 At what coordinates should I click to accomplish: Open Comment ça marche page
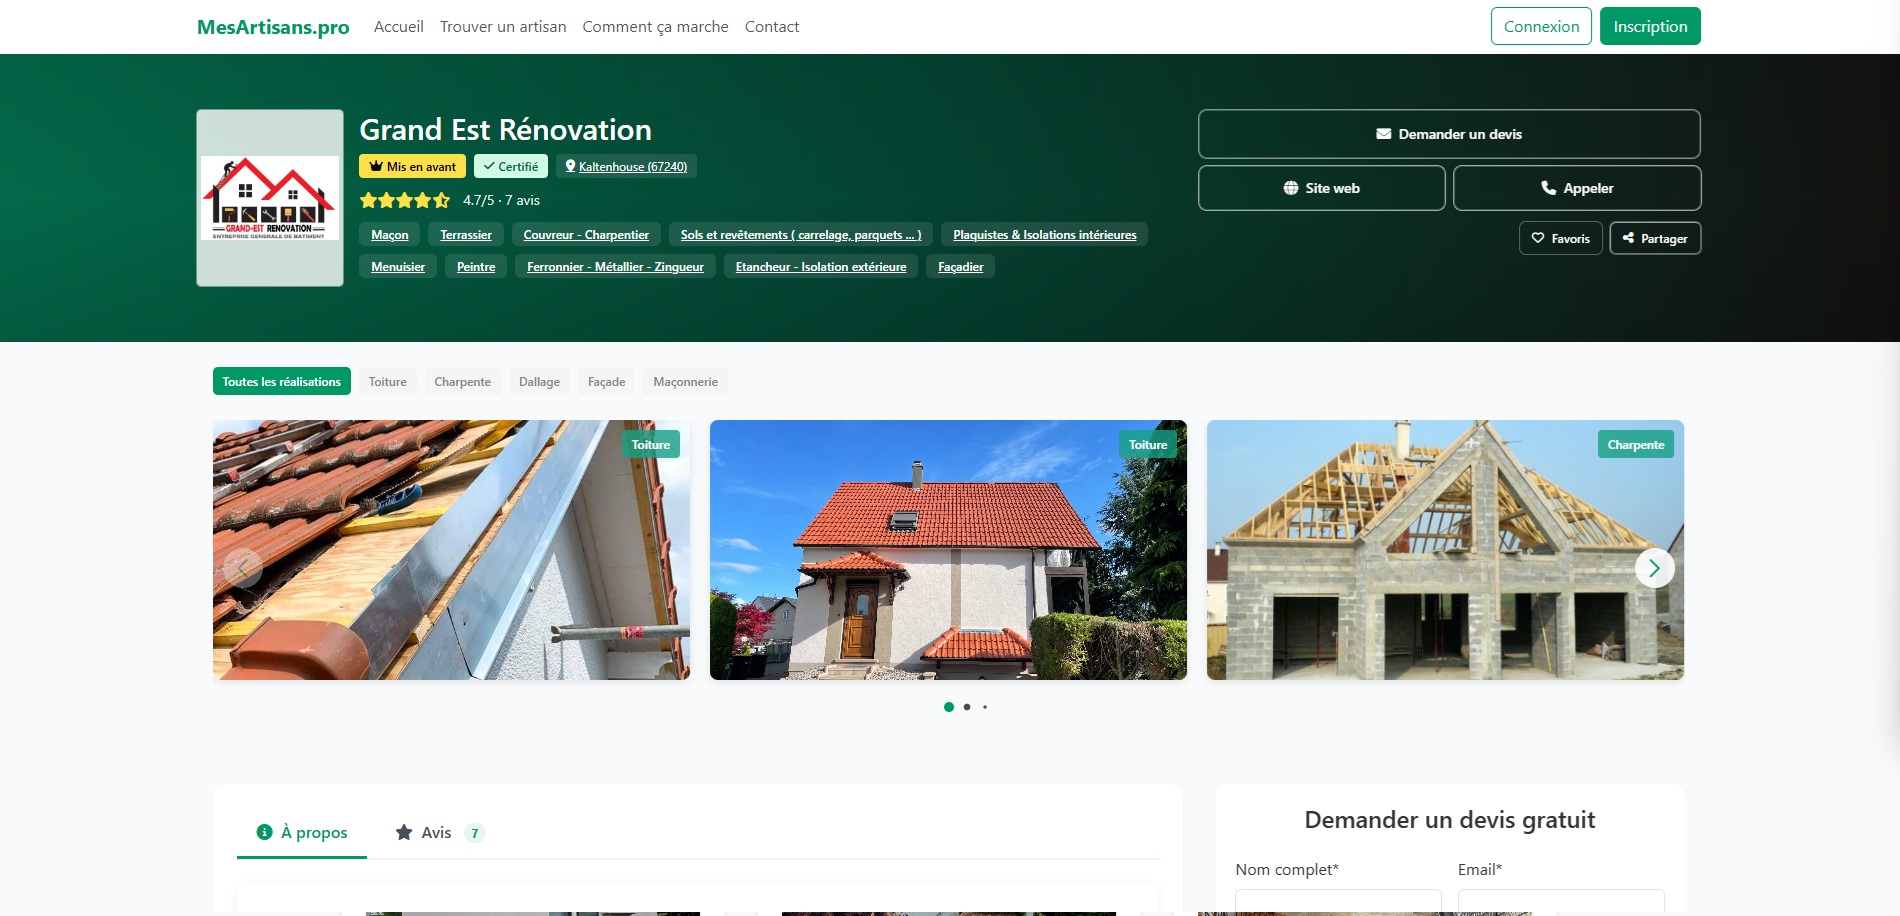[x=655, y=27]
